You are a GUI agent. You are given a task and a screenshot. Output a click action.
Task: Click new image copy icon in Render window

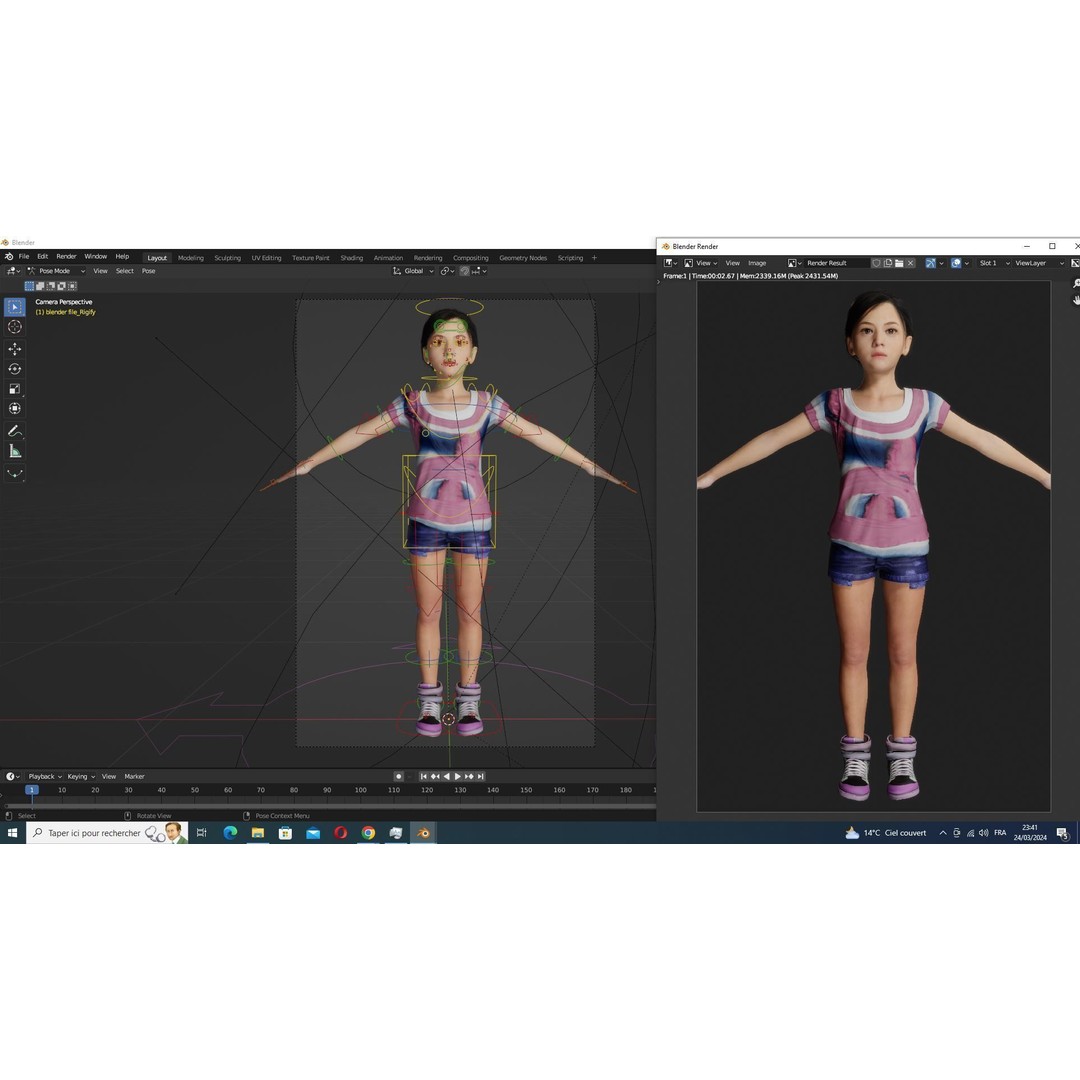click(x=888, y=263)
